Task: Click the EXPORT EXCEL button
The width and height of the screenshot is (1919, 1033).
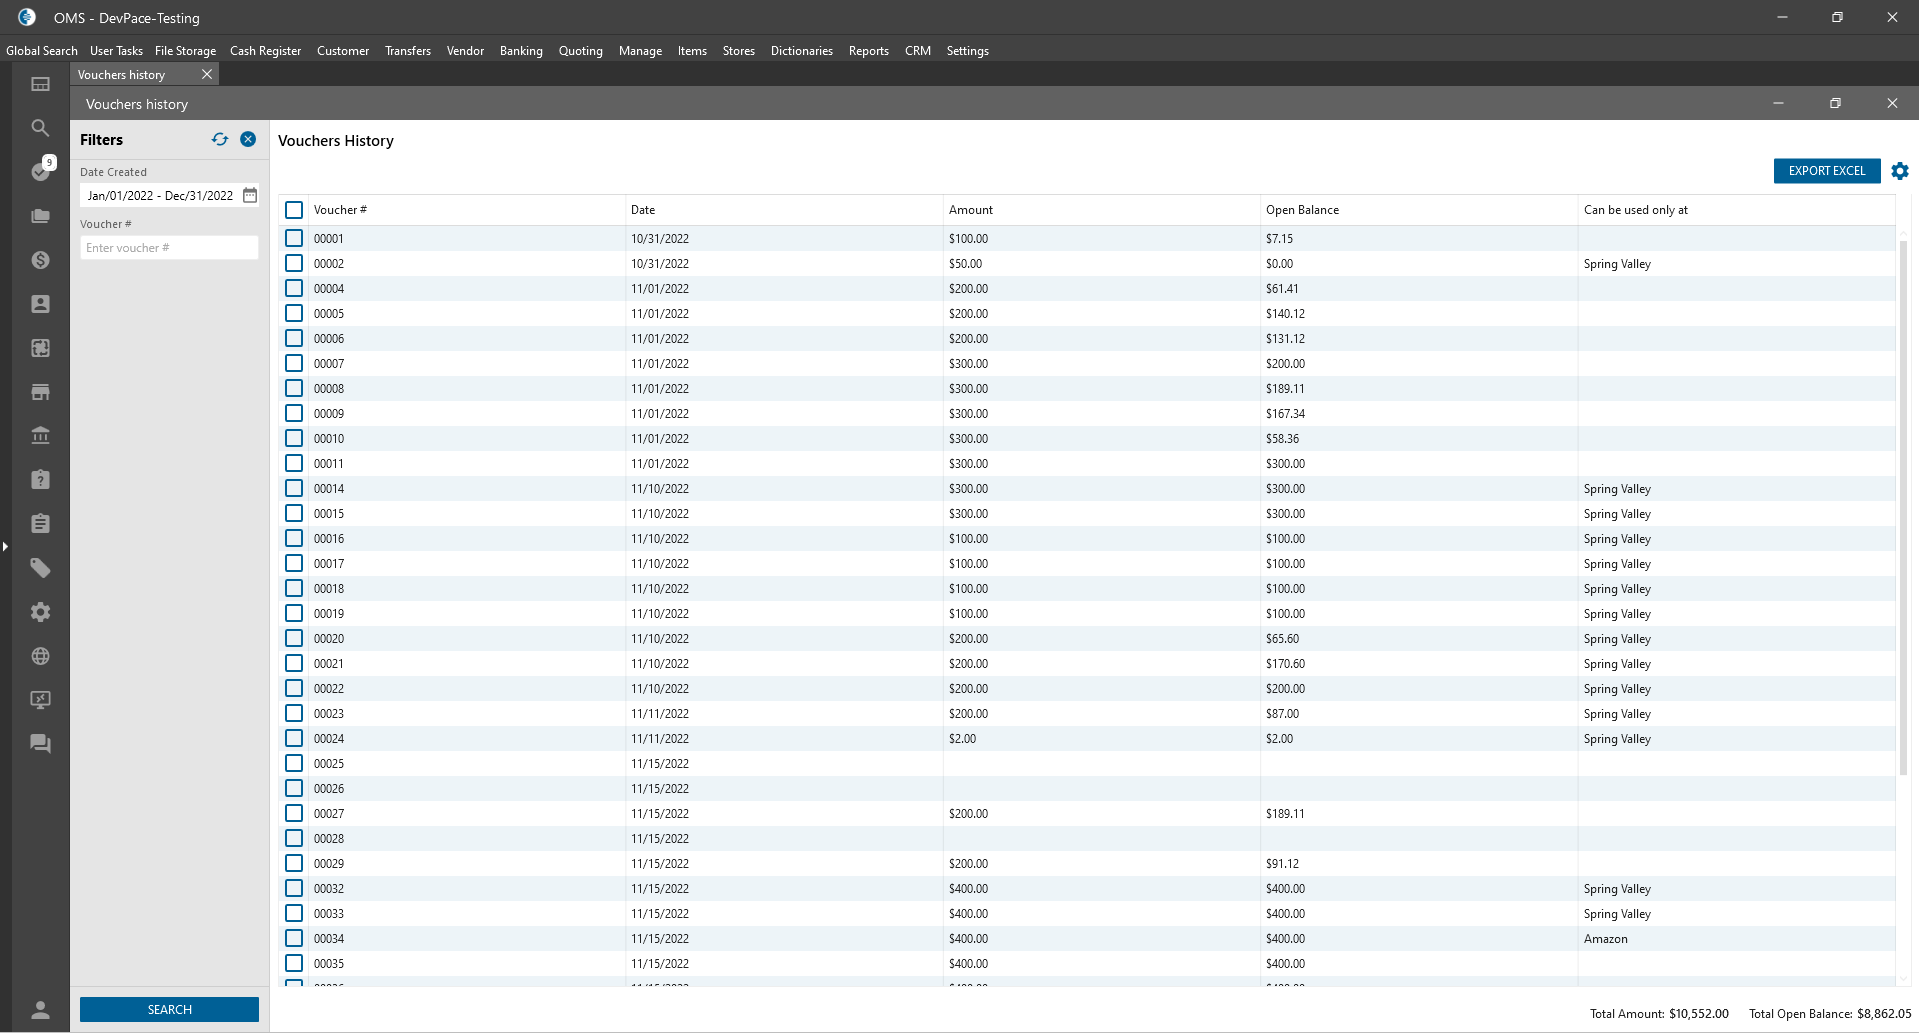Action: pos(1827,171)
